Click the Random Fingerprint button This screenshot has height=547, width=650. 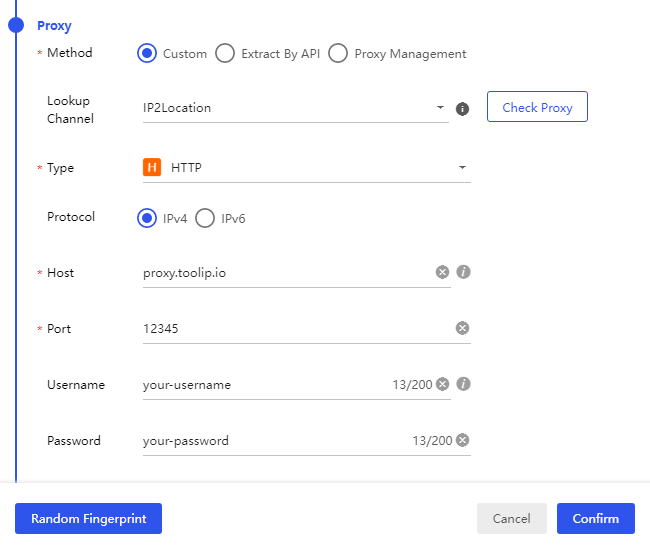click(88, 518)
